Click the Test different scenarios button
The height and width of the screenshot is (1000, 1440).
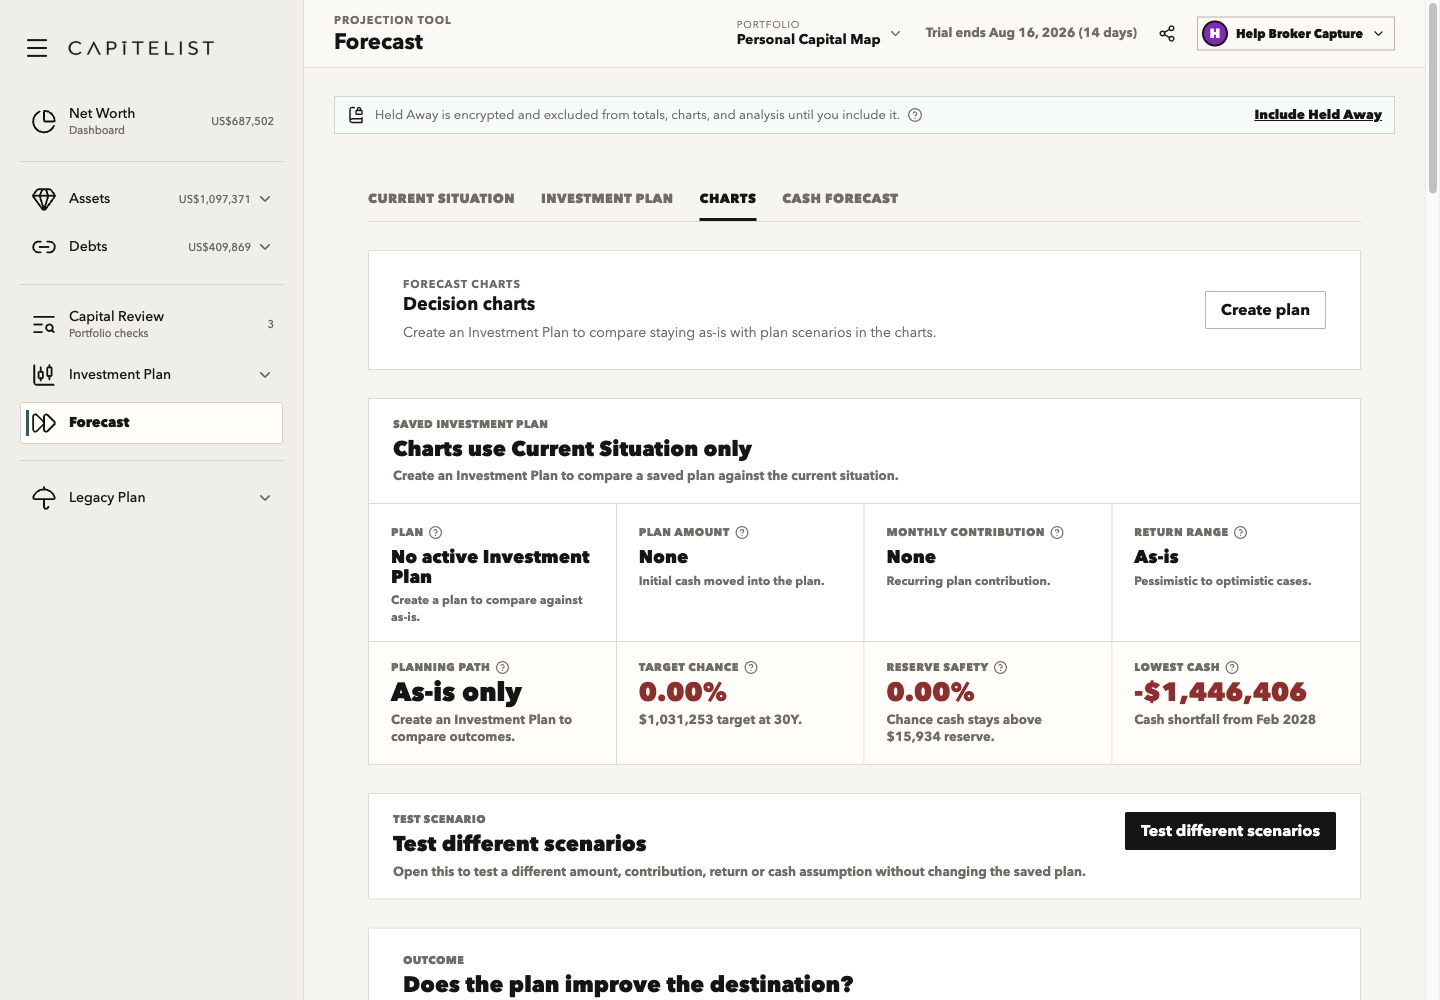1230,831
